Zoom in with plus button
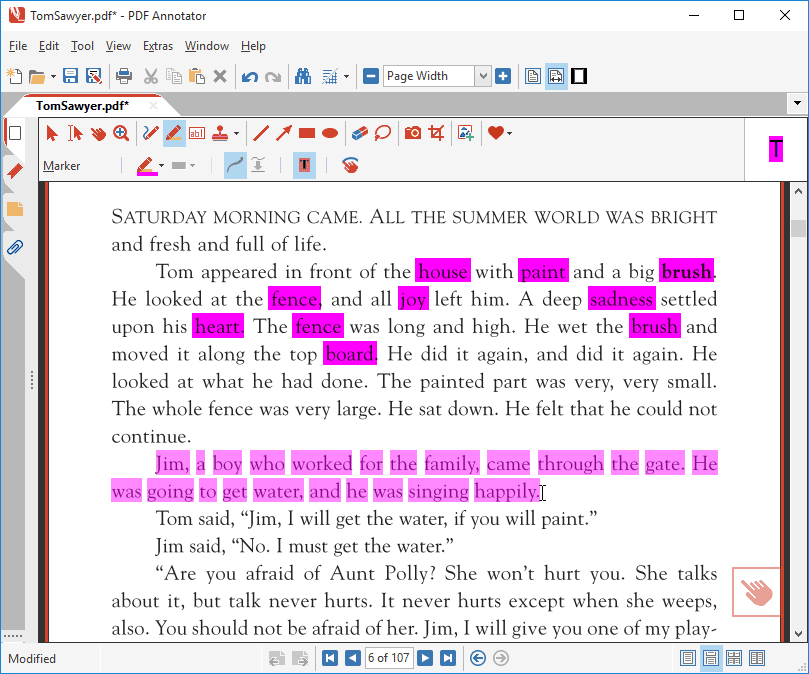This screenshot has height=674, width=809. click(503, 76)
